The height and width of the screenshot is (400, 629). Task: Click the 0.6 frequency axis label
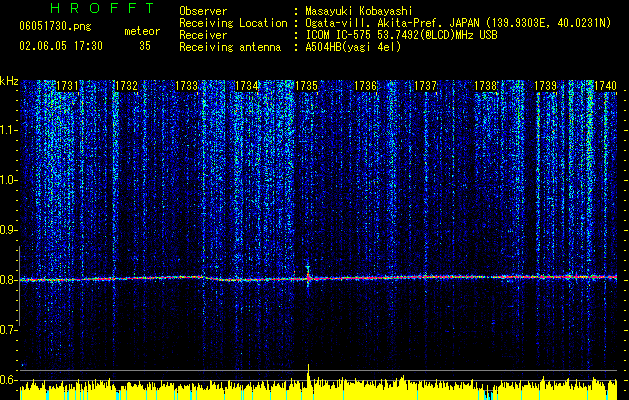8,380
